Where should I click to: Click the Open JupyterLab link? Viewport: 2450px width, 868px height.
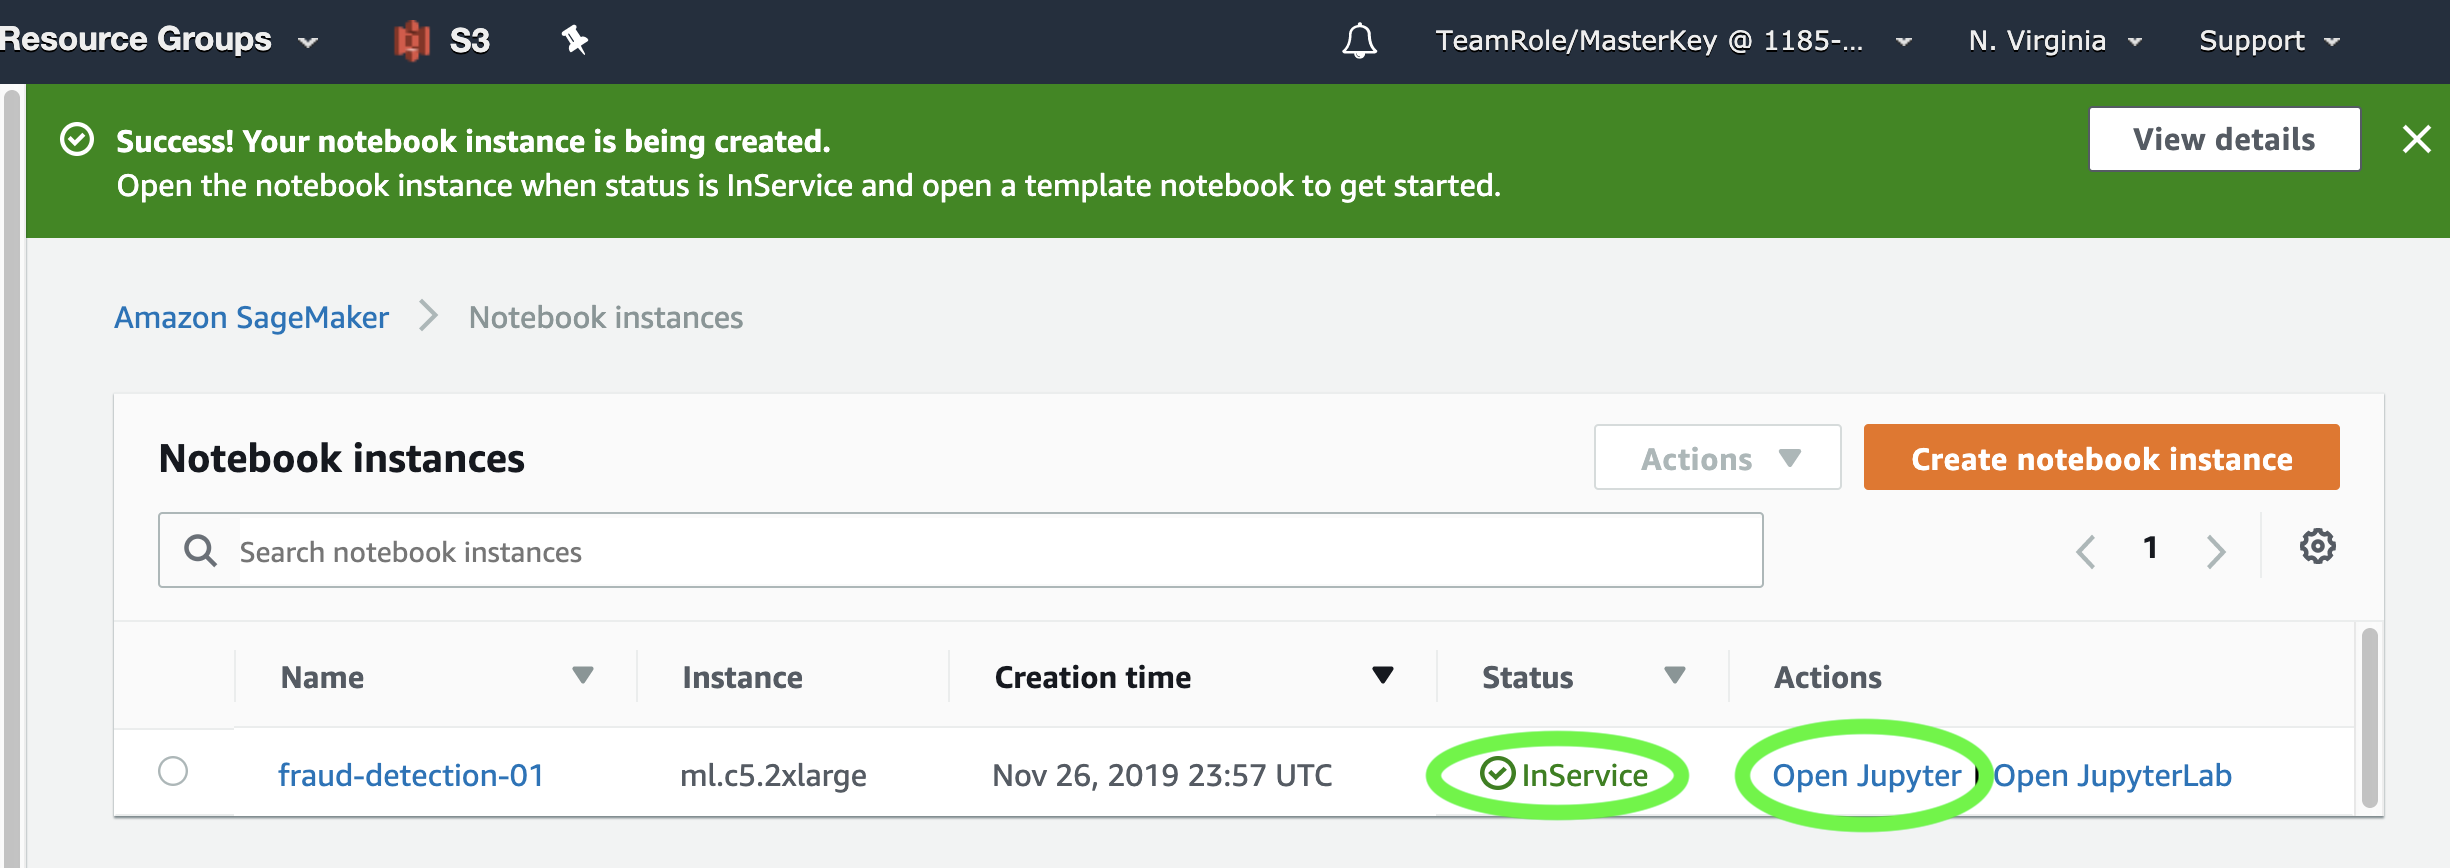[x=2112, y=775]
